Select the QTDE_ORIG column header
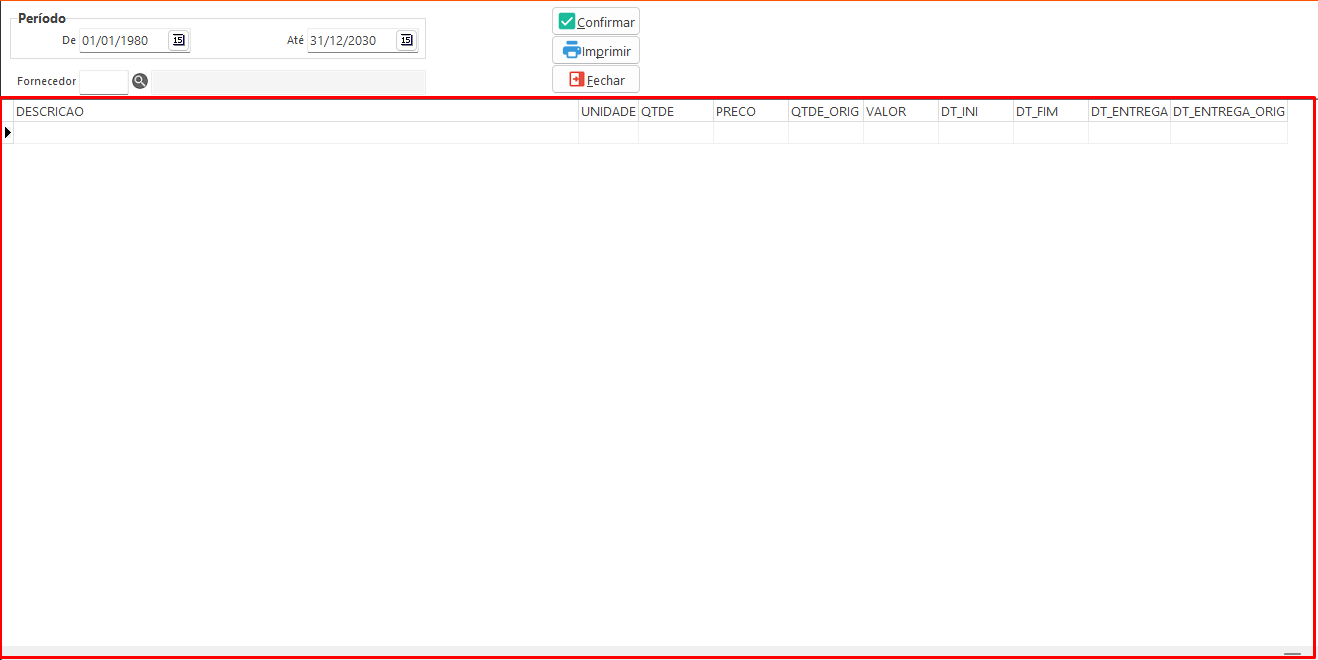This screenshot has width=1318, height=660. click(x=825, y=112)
